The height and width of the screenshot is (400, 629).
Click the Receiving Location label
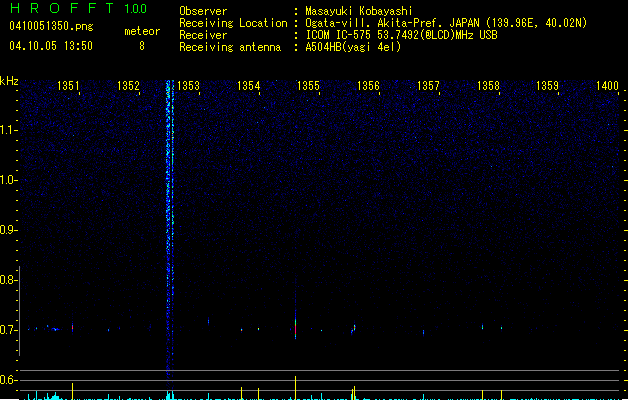(233, 23)
